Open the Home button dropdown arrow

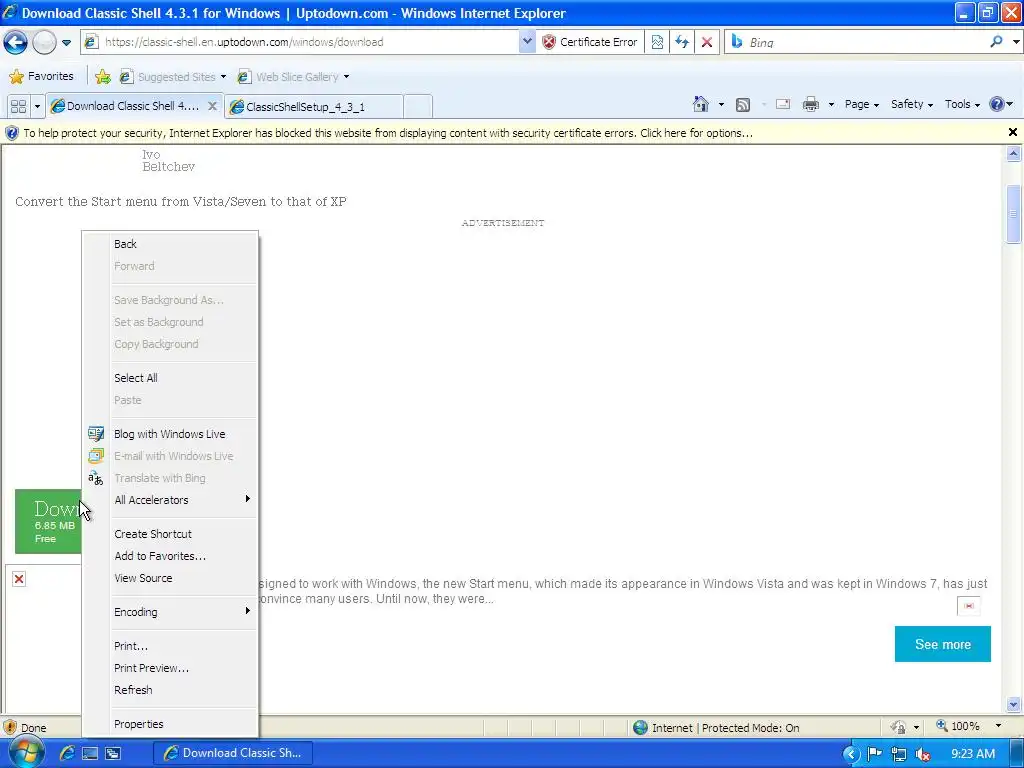721,104
